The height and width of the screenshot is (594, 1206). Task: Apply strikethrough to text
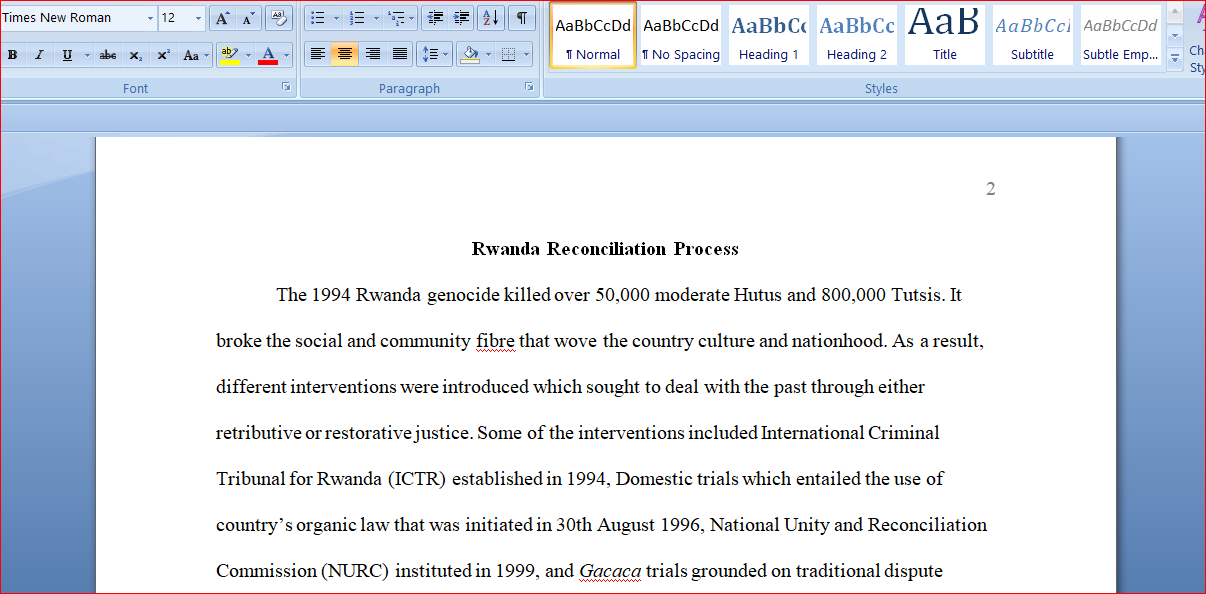coord(108,55)
